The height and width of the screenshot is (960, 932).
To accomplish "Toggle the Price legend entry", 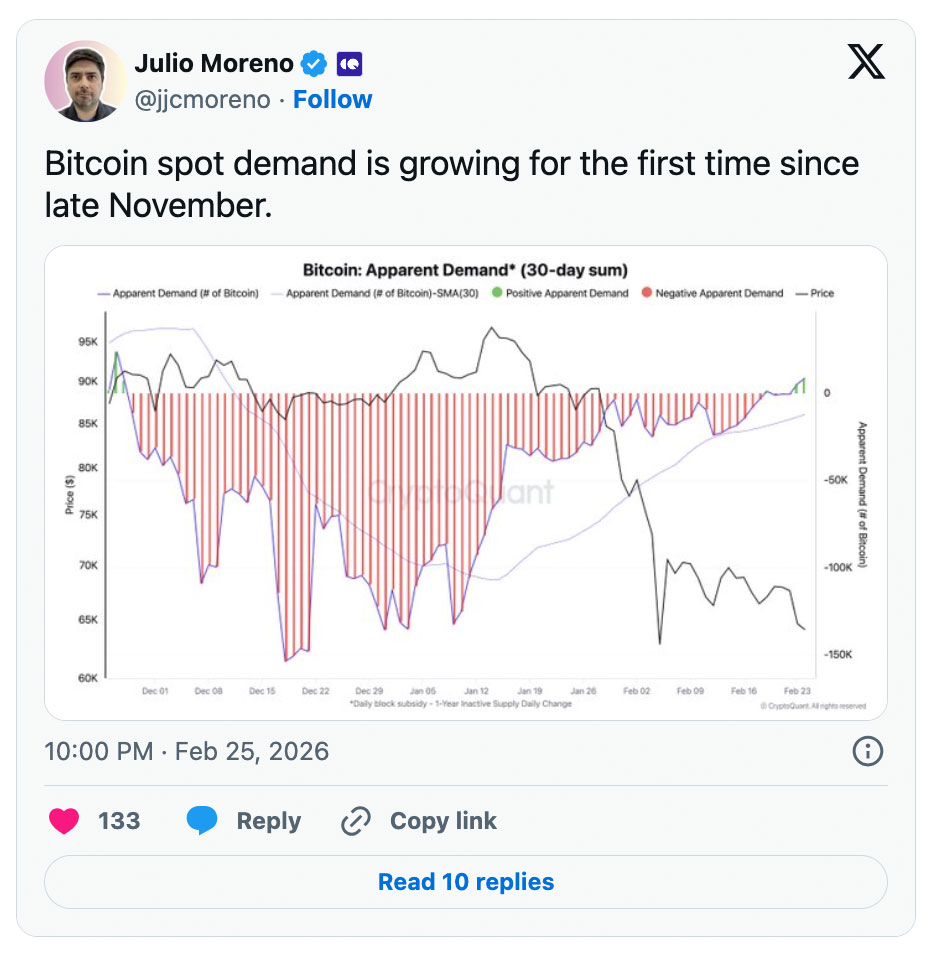I will click(815, 293).
